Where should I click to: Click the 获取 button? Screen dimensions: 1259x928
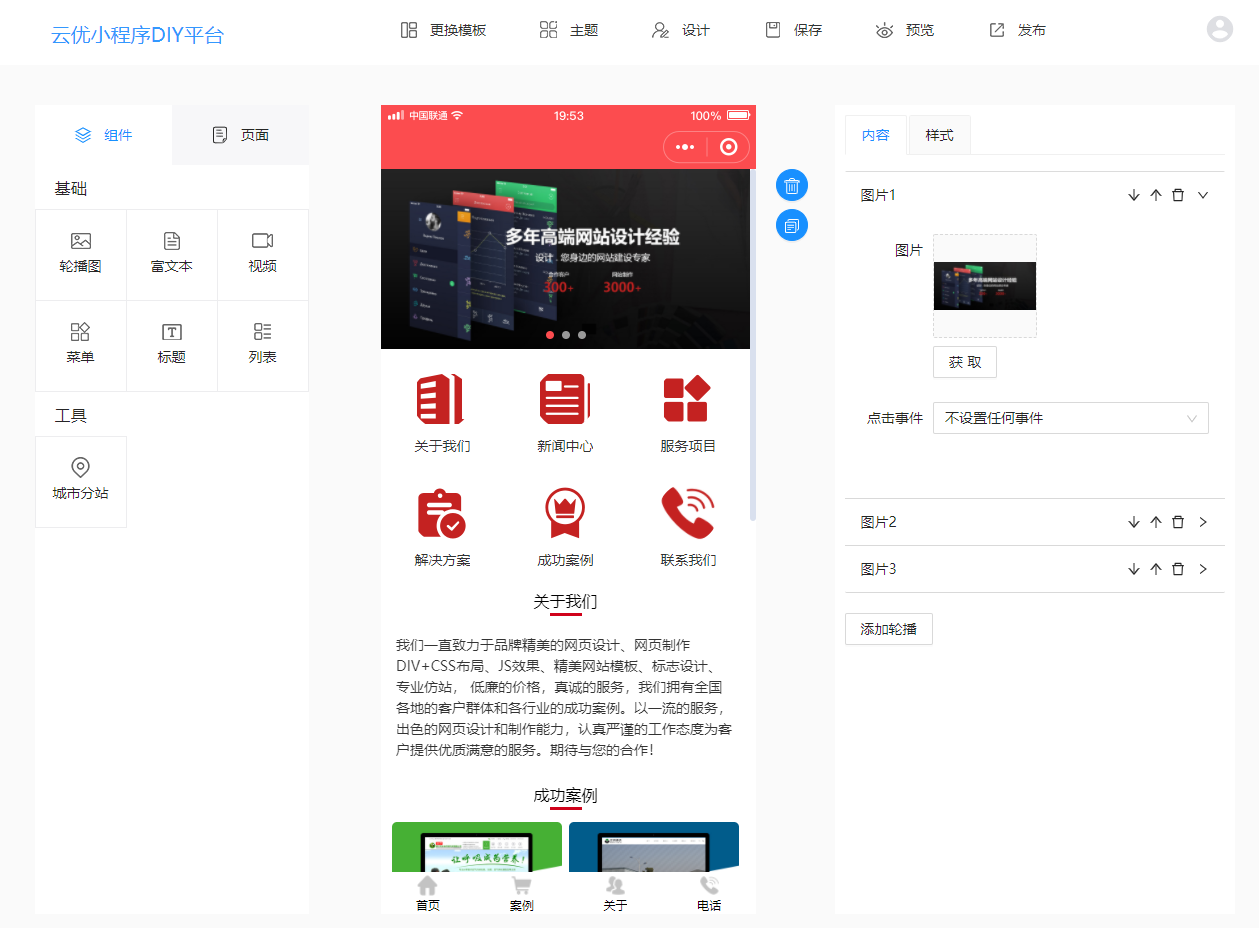tap(965, 362)
